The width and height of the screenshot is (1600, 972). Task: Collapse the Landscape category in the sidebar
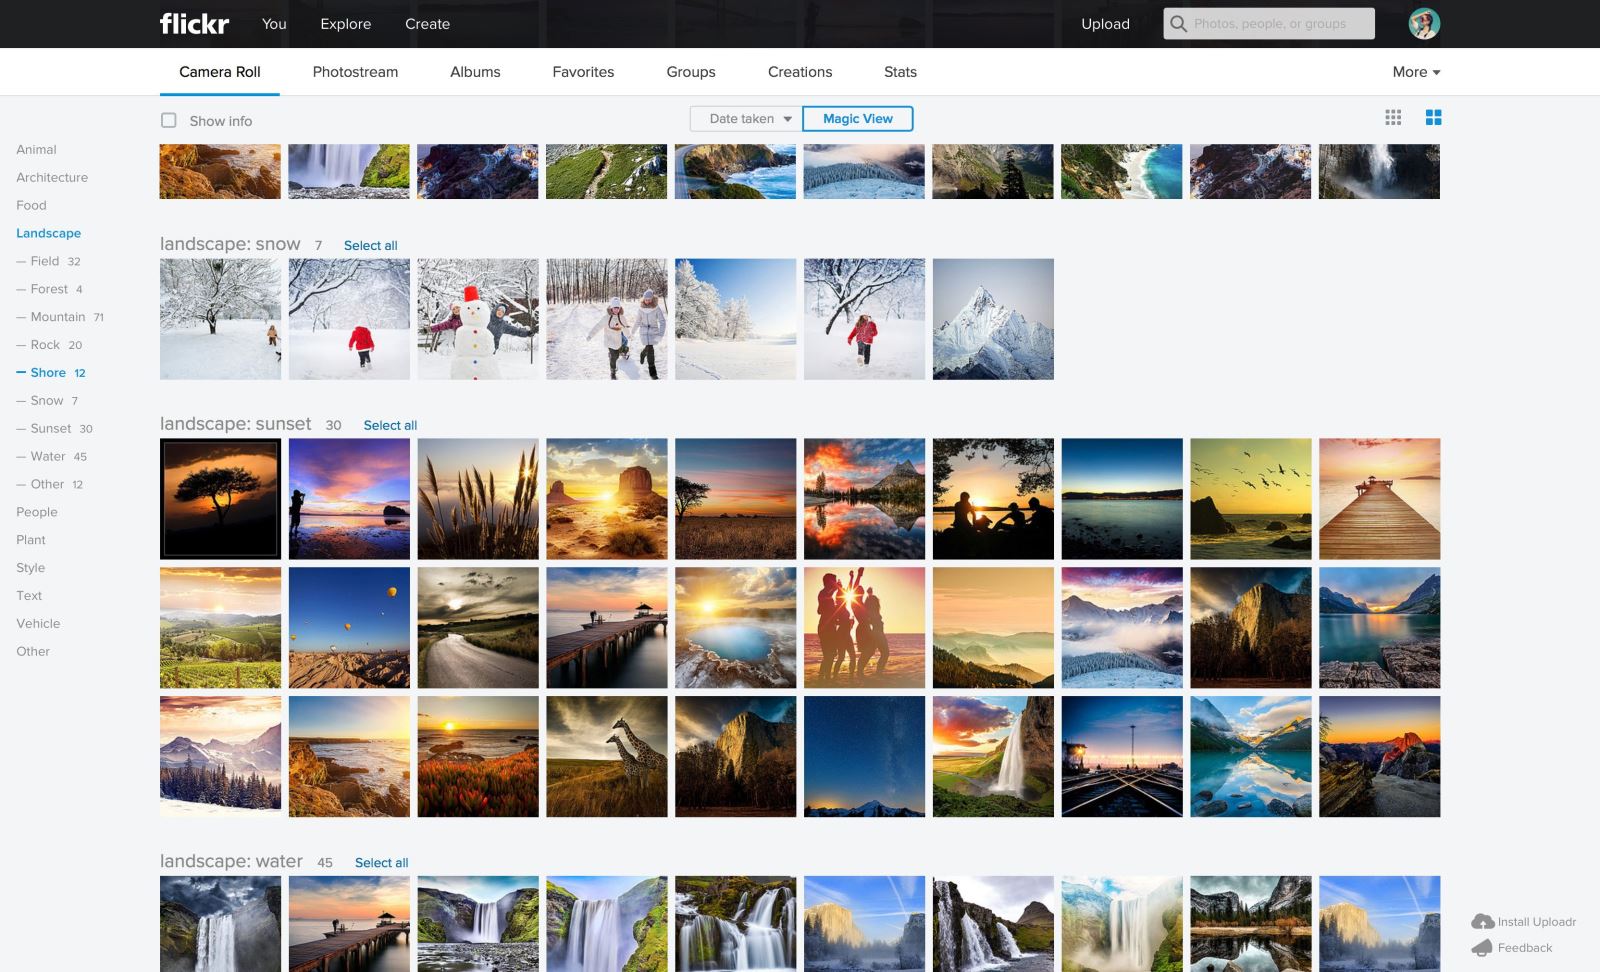[48, 233]
